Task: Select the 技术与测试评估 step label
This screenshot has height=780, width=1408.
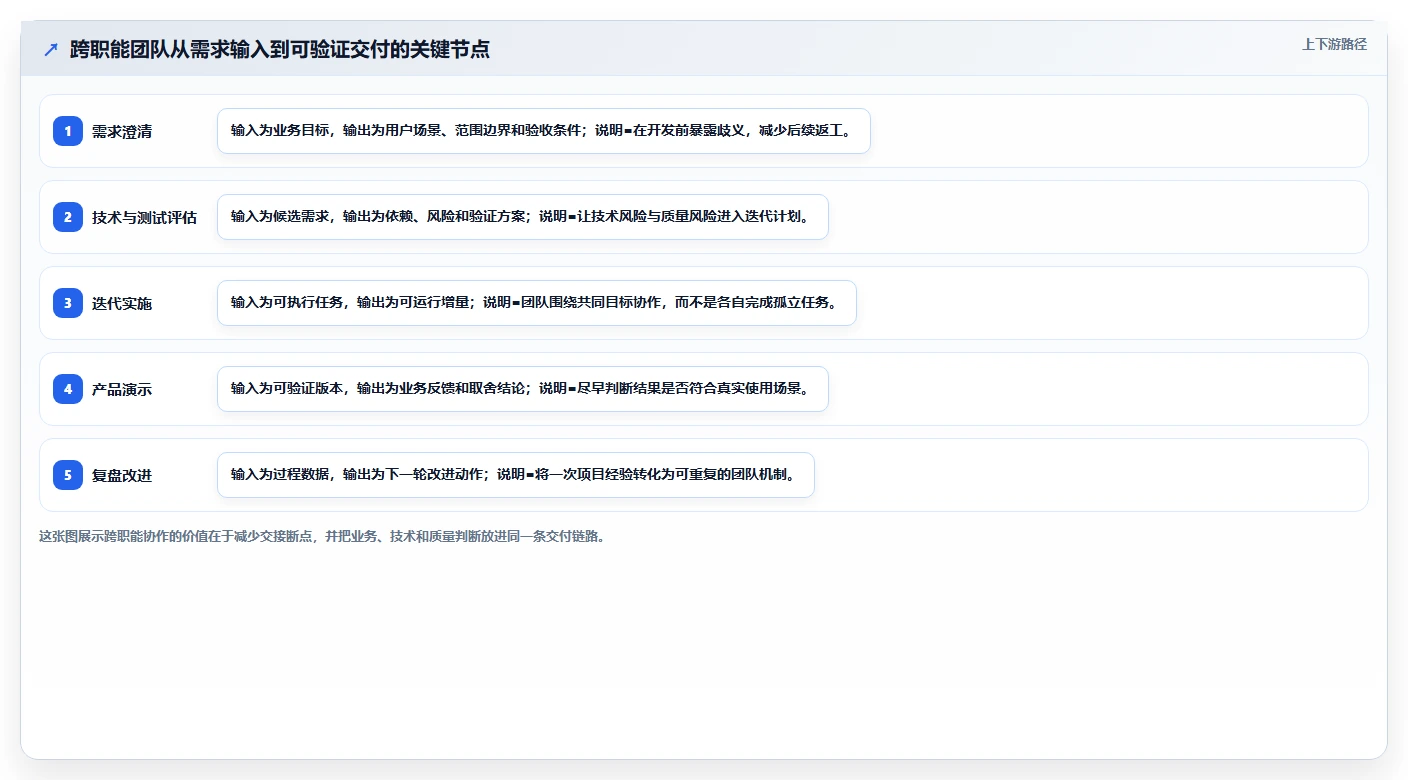Action: [144, 217]
